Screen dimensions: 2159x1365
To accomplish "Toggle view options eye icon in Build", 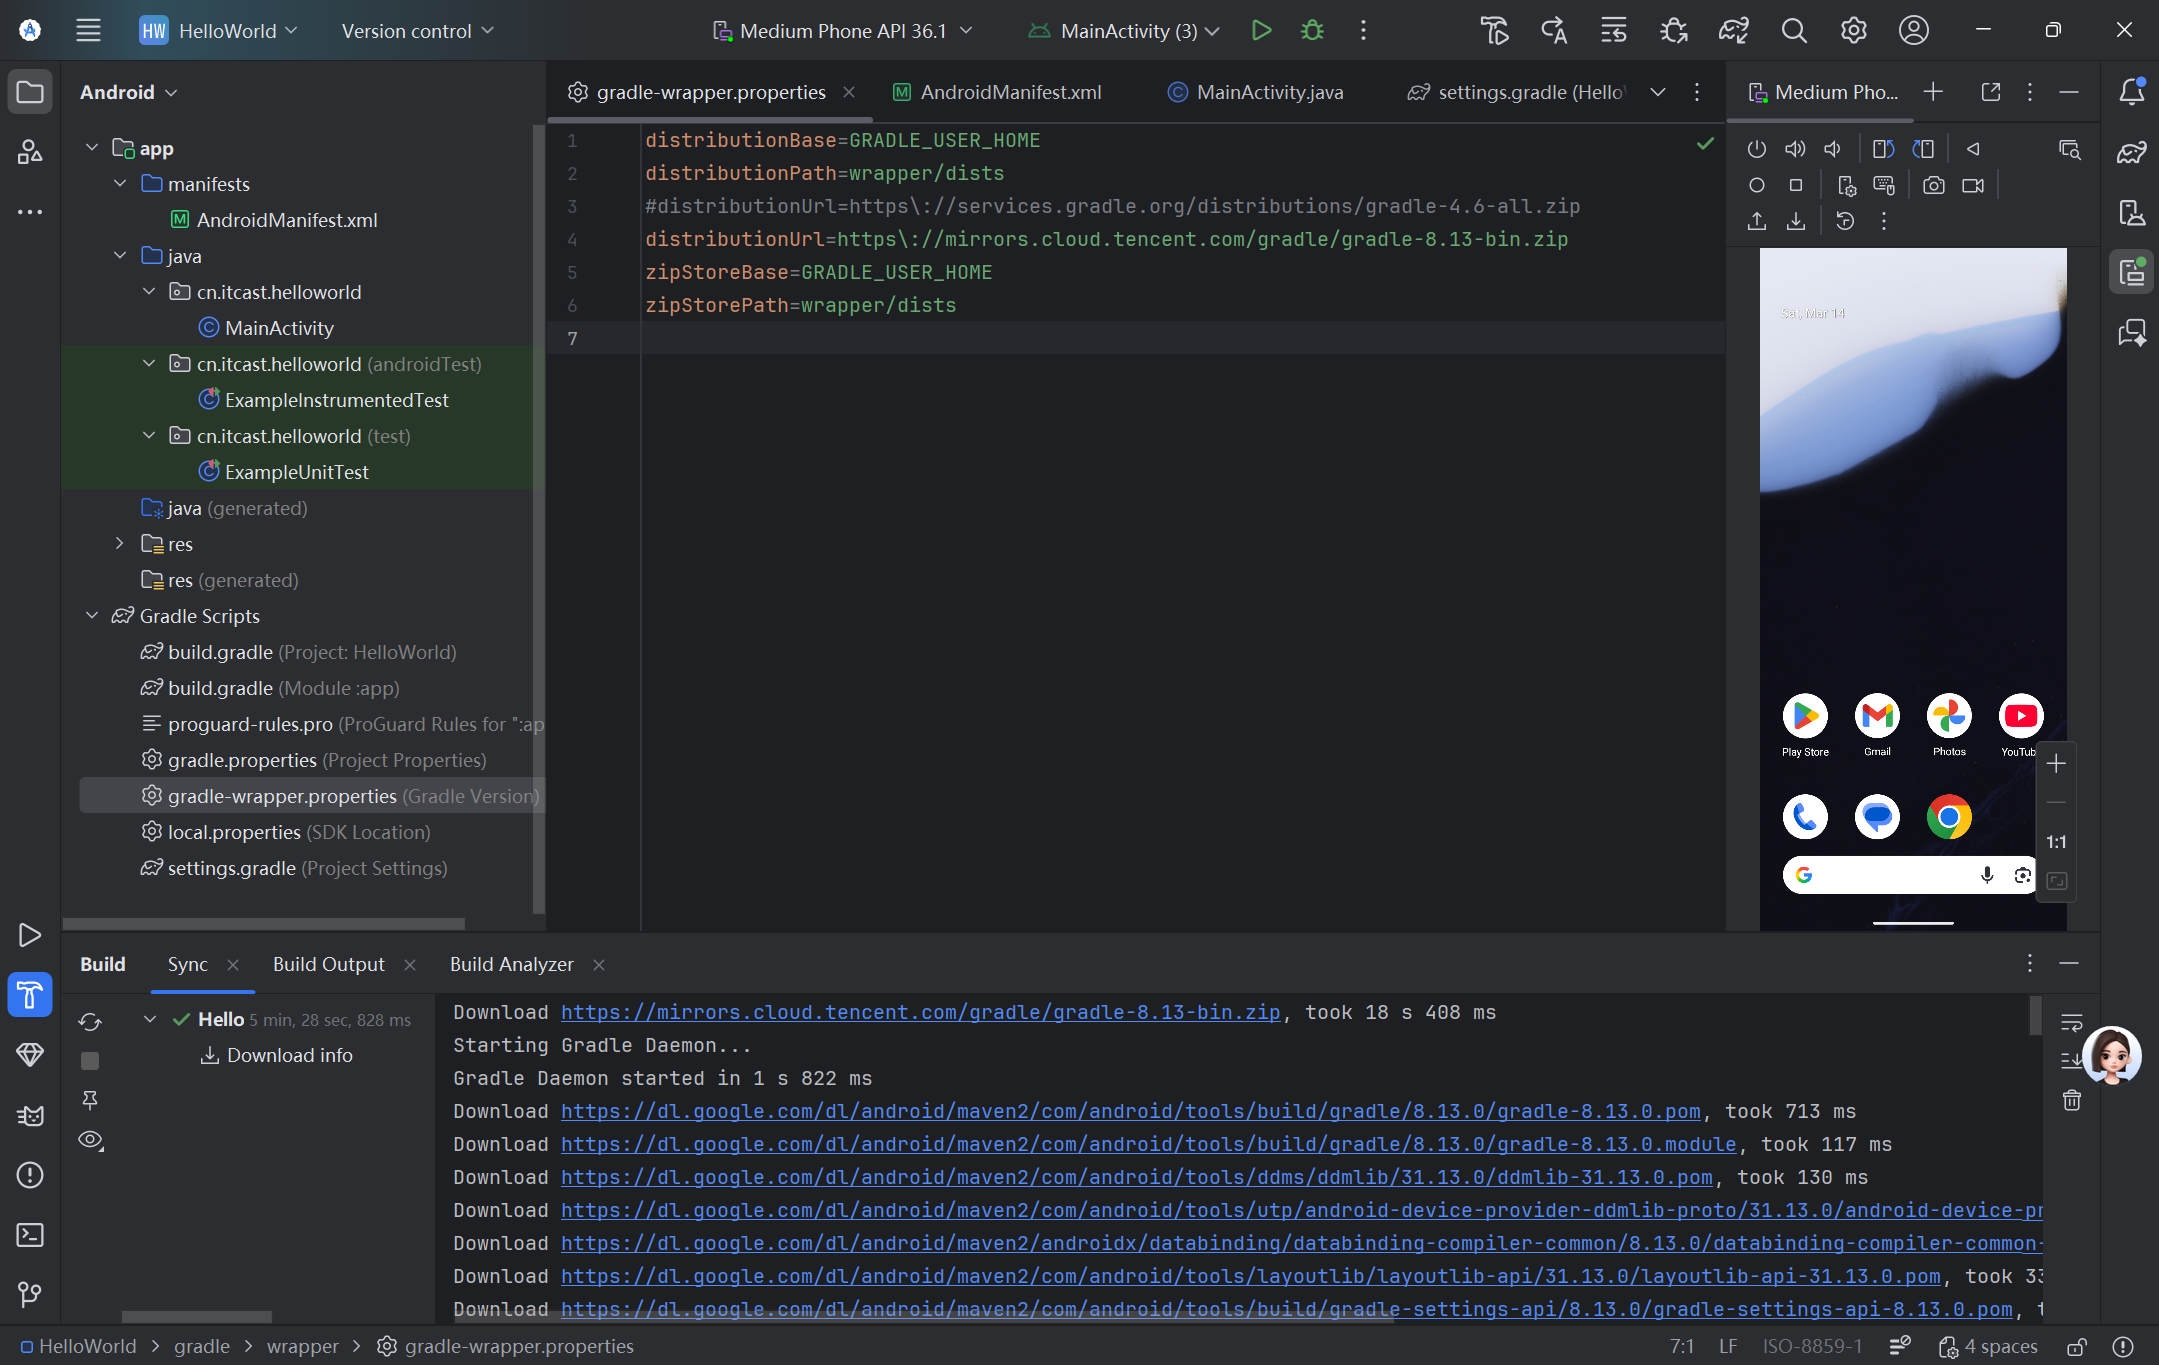I will tap(90, 1140).
